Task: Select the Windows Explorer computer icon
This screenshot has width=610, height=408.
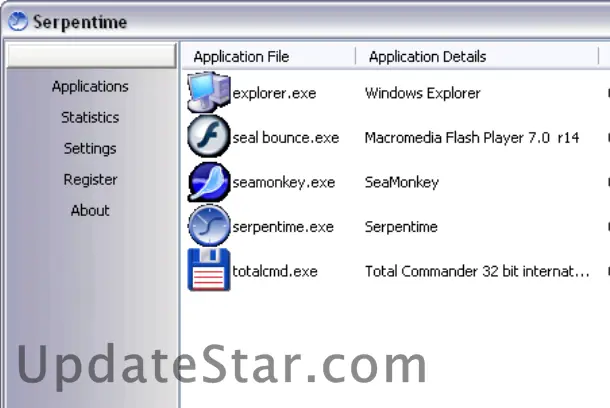Action: (x=209, y=93)
